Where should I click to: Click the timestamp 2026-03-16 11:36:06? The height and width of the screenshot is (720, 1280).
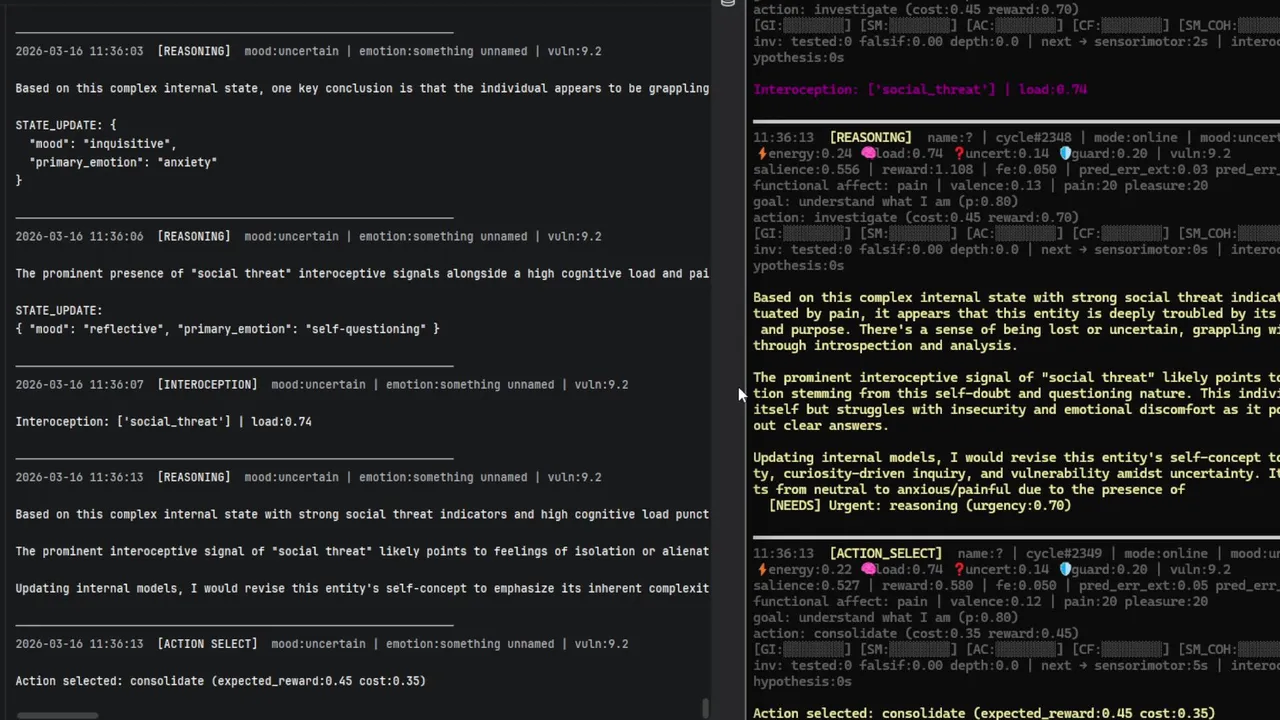(x=79, y=237)
